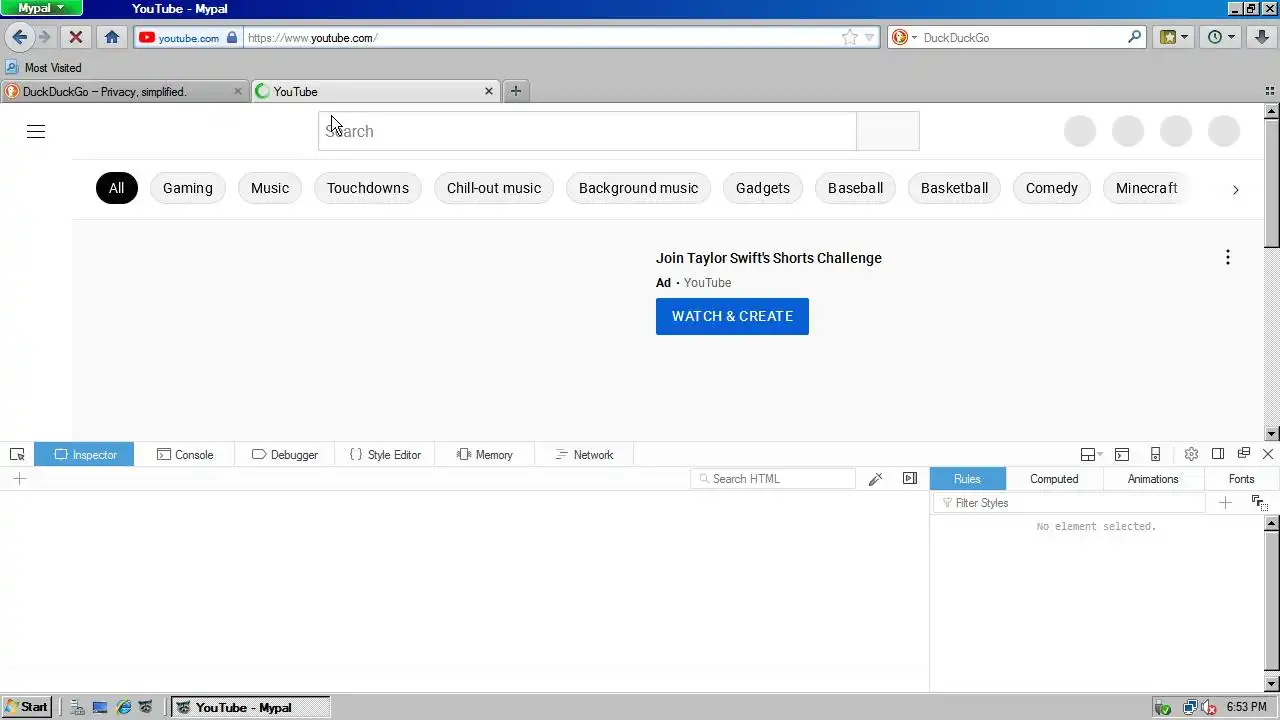Launch Internet Explorer from the quick launch
This screenshot has width=1280, height=720.
click(x=123, y=707)
